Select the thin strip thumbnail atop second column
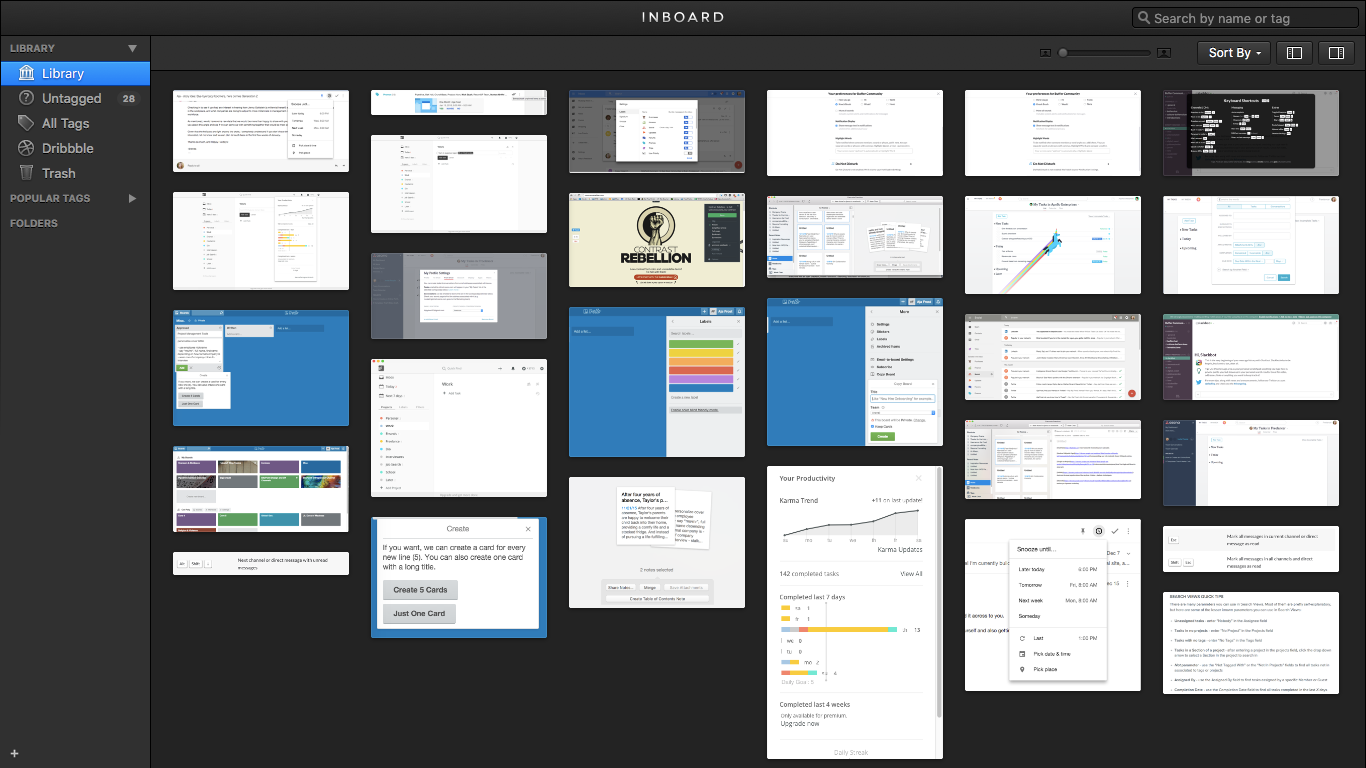The width and height of the screenshot is (1366, 768). (x=459, y=102)
